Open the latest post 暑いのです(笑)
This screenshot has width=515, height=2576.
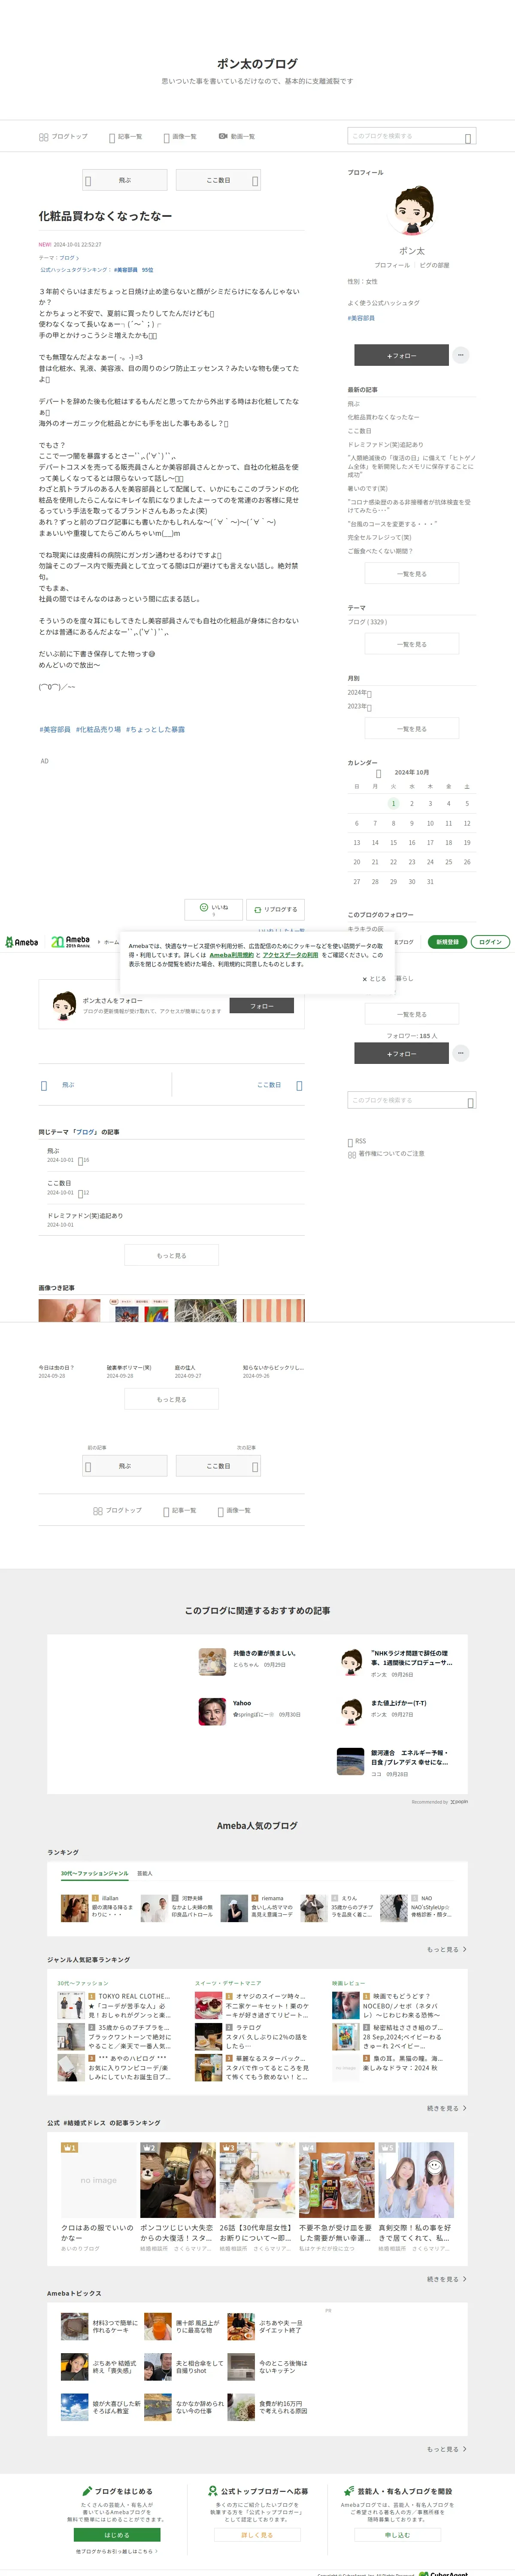click(x=367, y=488)
